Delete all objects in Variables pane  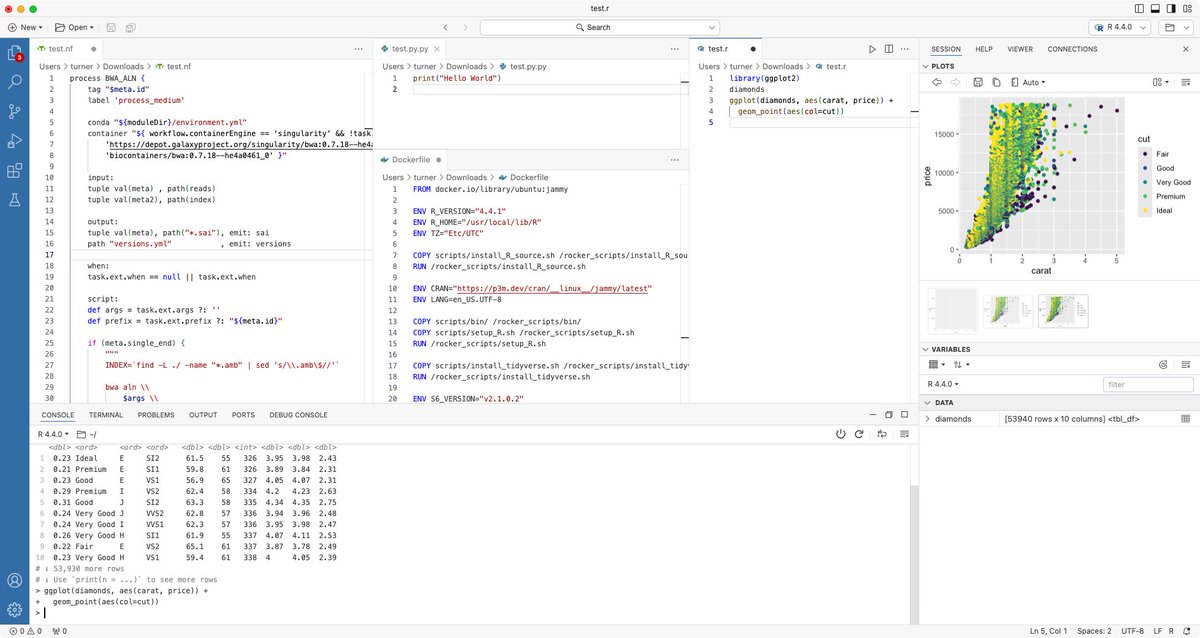point(1187,366)
